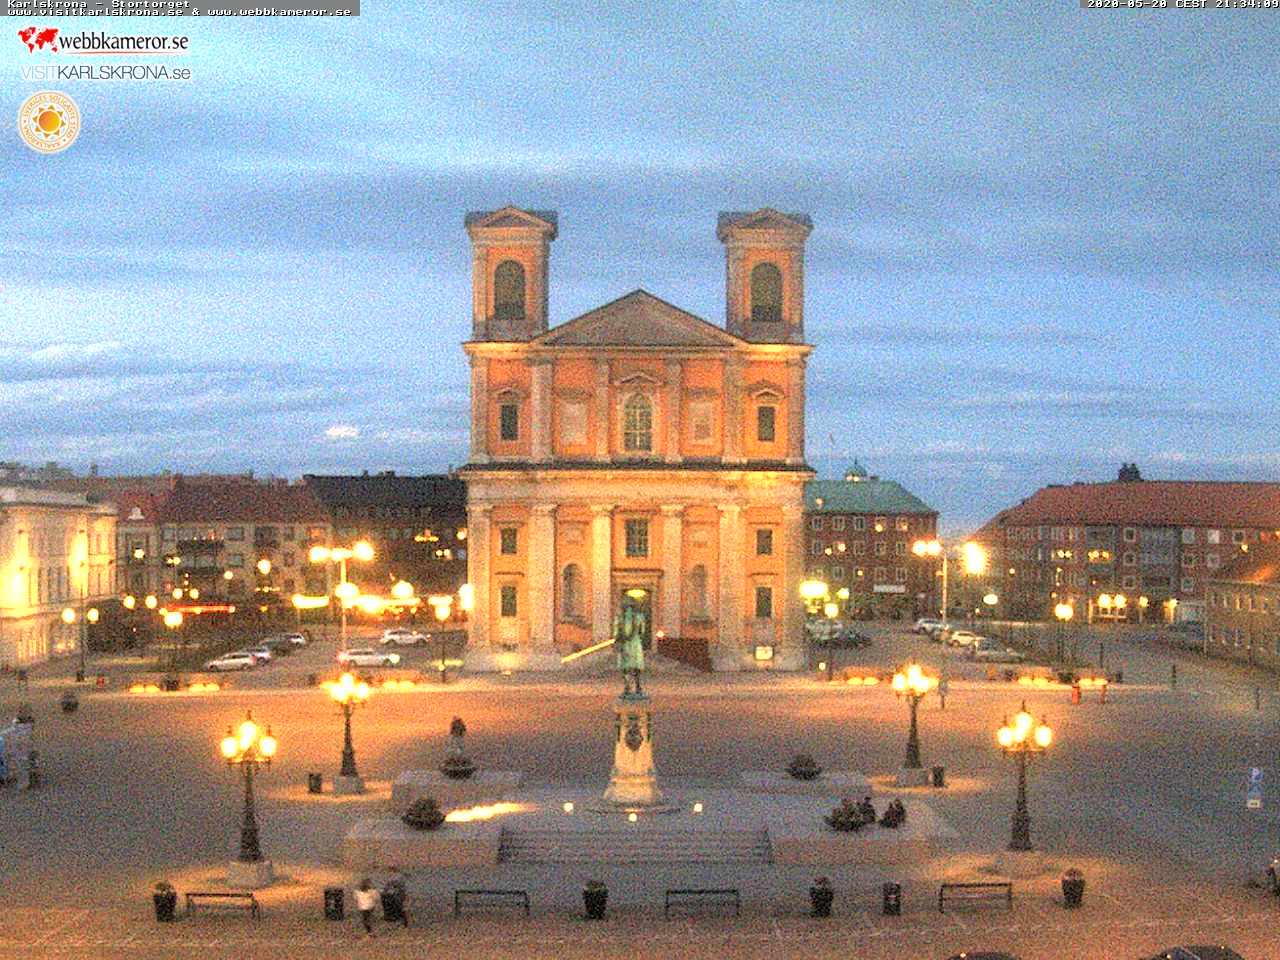Open the VISITKARLSKRONA.se logo link
The width and height of the screenshot is (1280, 960).
pos(105,73)
